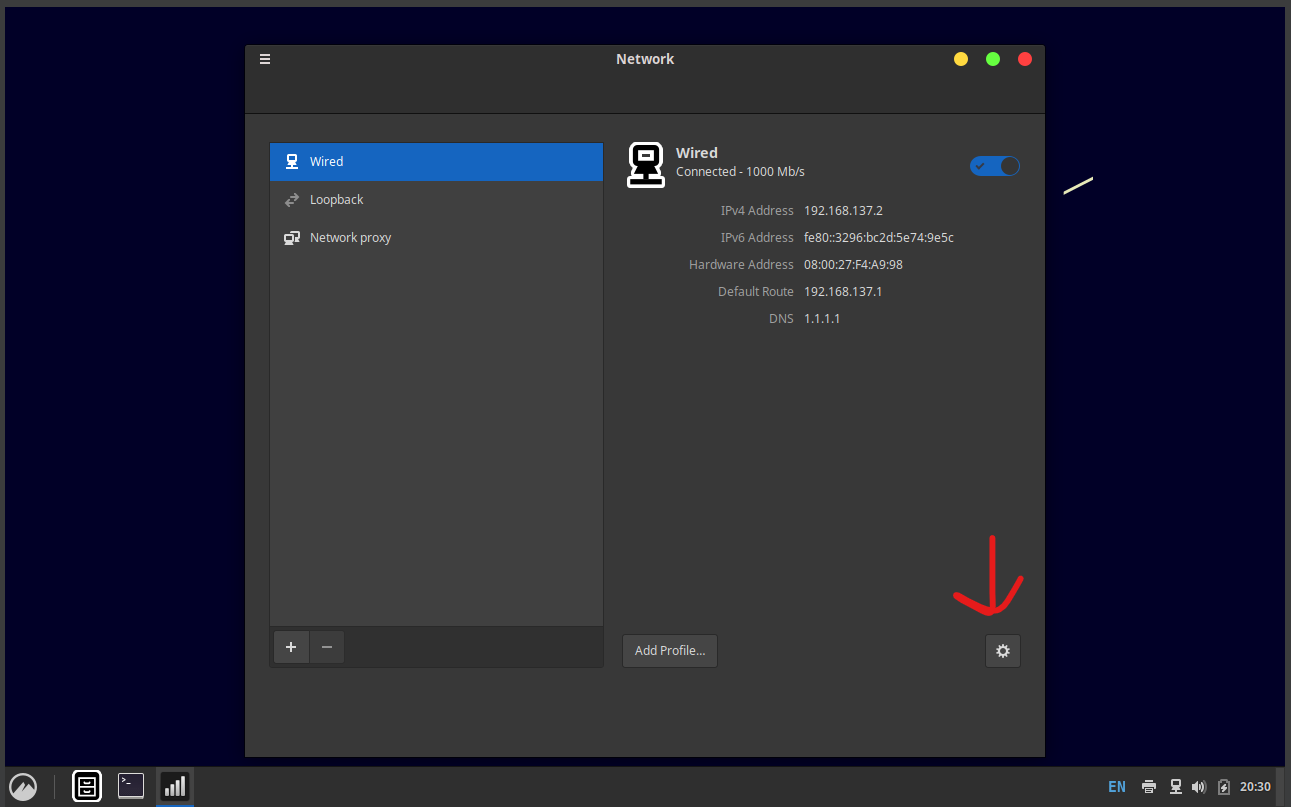Image resolution: width=1291 pixels, height=807 pixels.
Task: Launch the terminal from the taskbar
Action: (131, 786)
